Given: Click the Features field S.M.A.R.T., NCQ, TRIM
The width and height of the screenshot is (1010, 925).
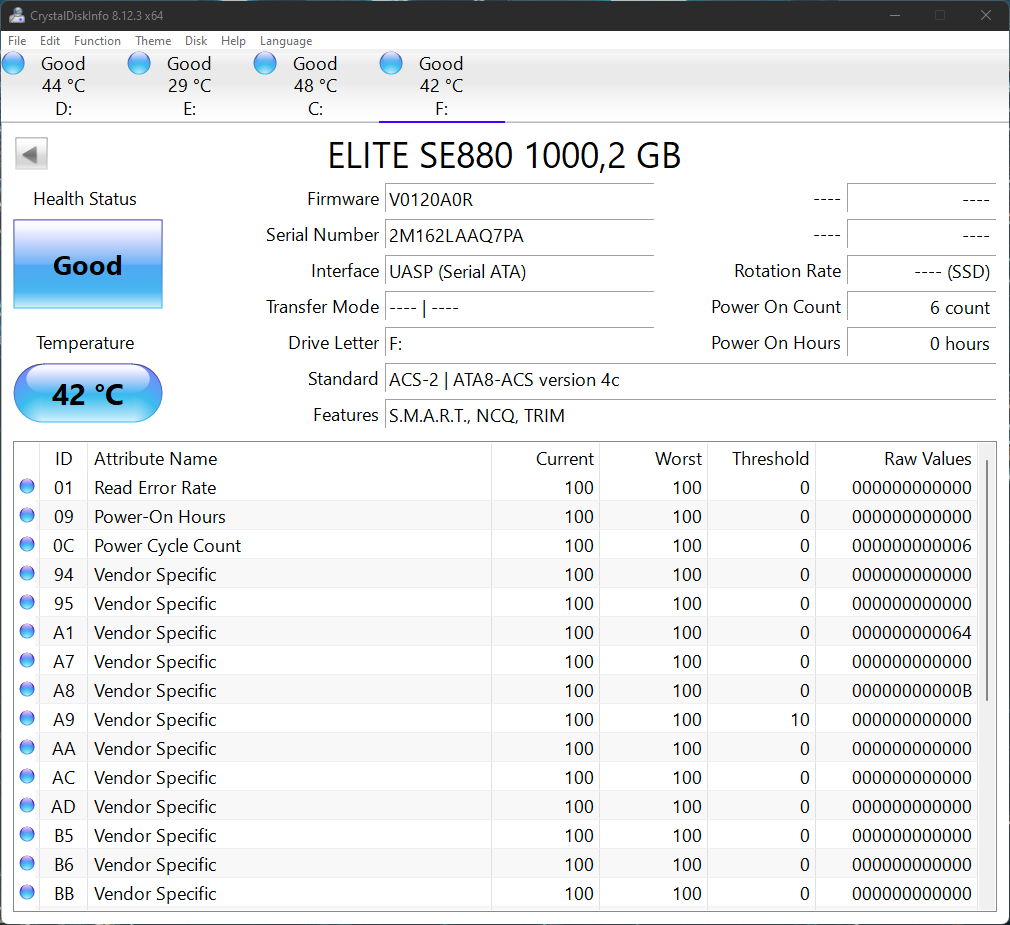Looking at the screenshot, I should [690, 416].
